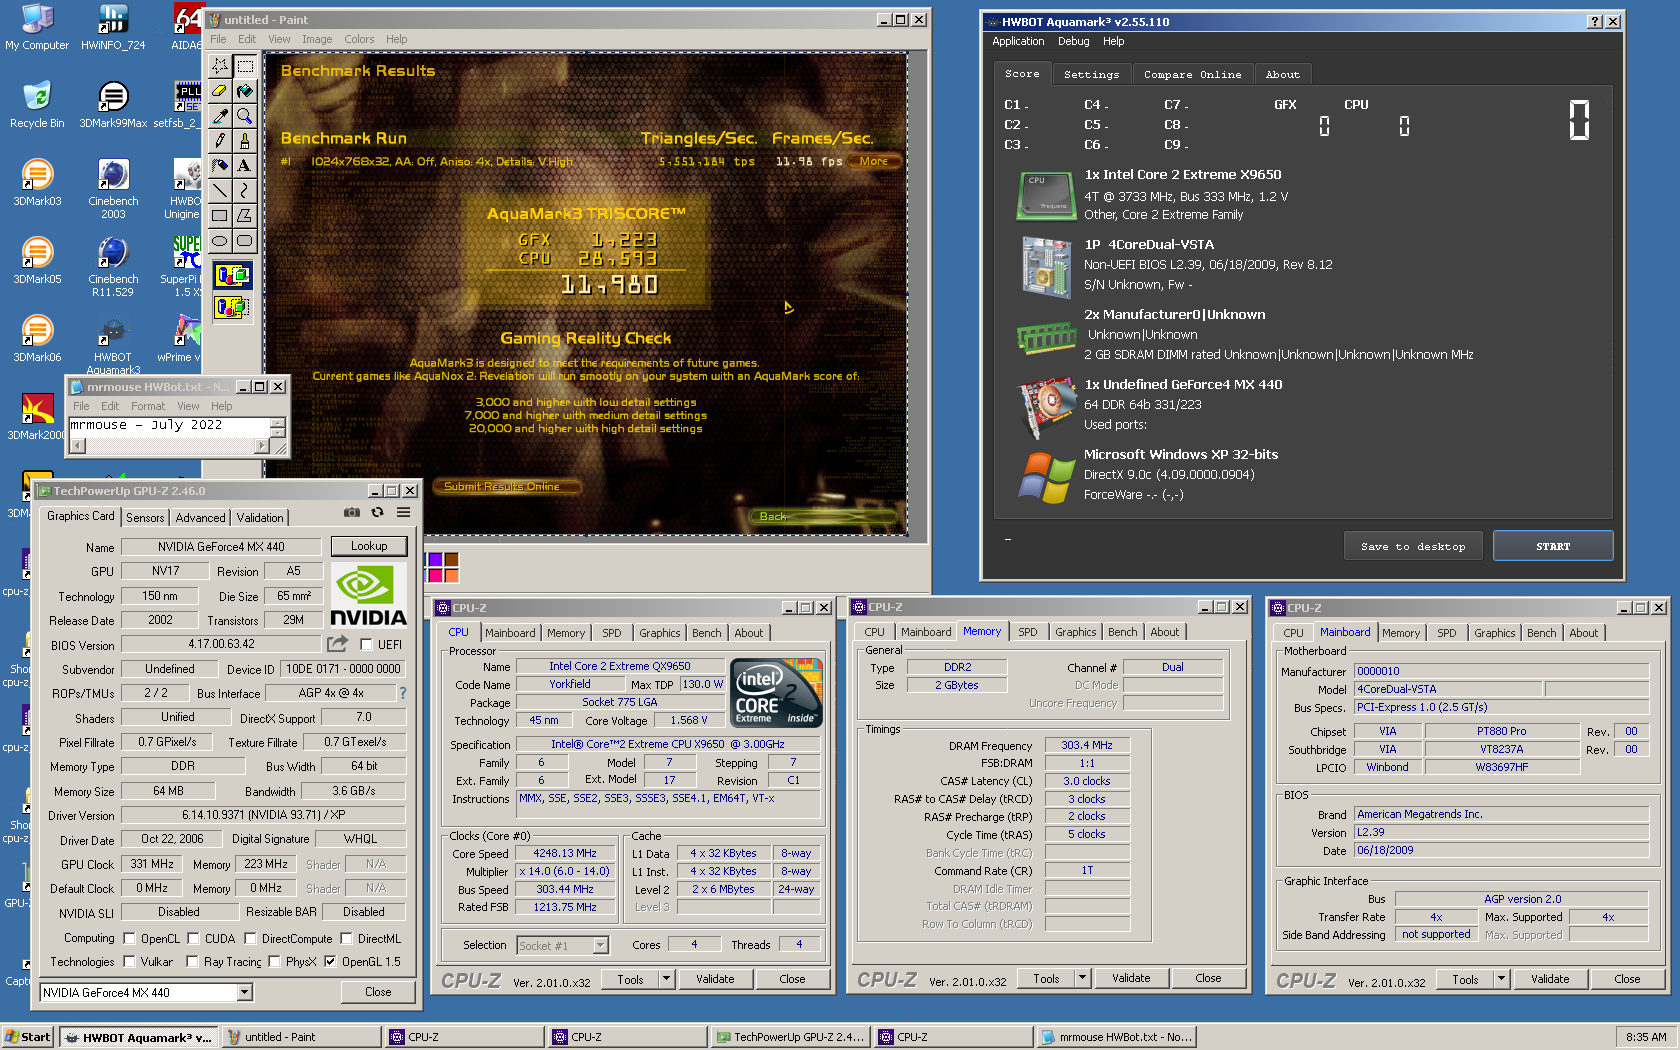Select the Rounded Rectangle tool in Paint

(245, 241)
